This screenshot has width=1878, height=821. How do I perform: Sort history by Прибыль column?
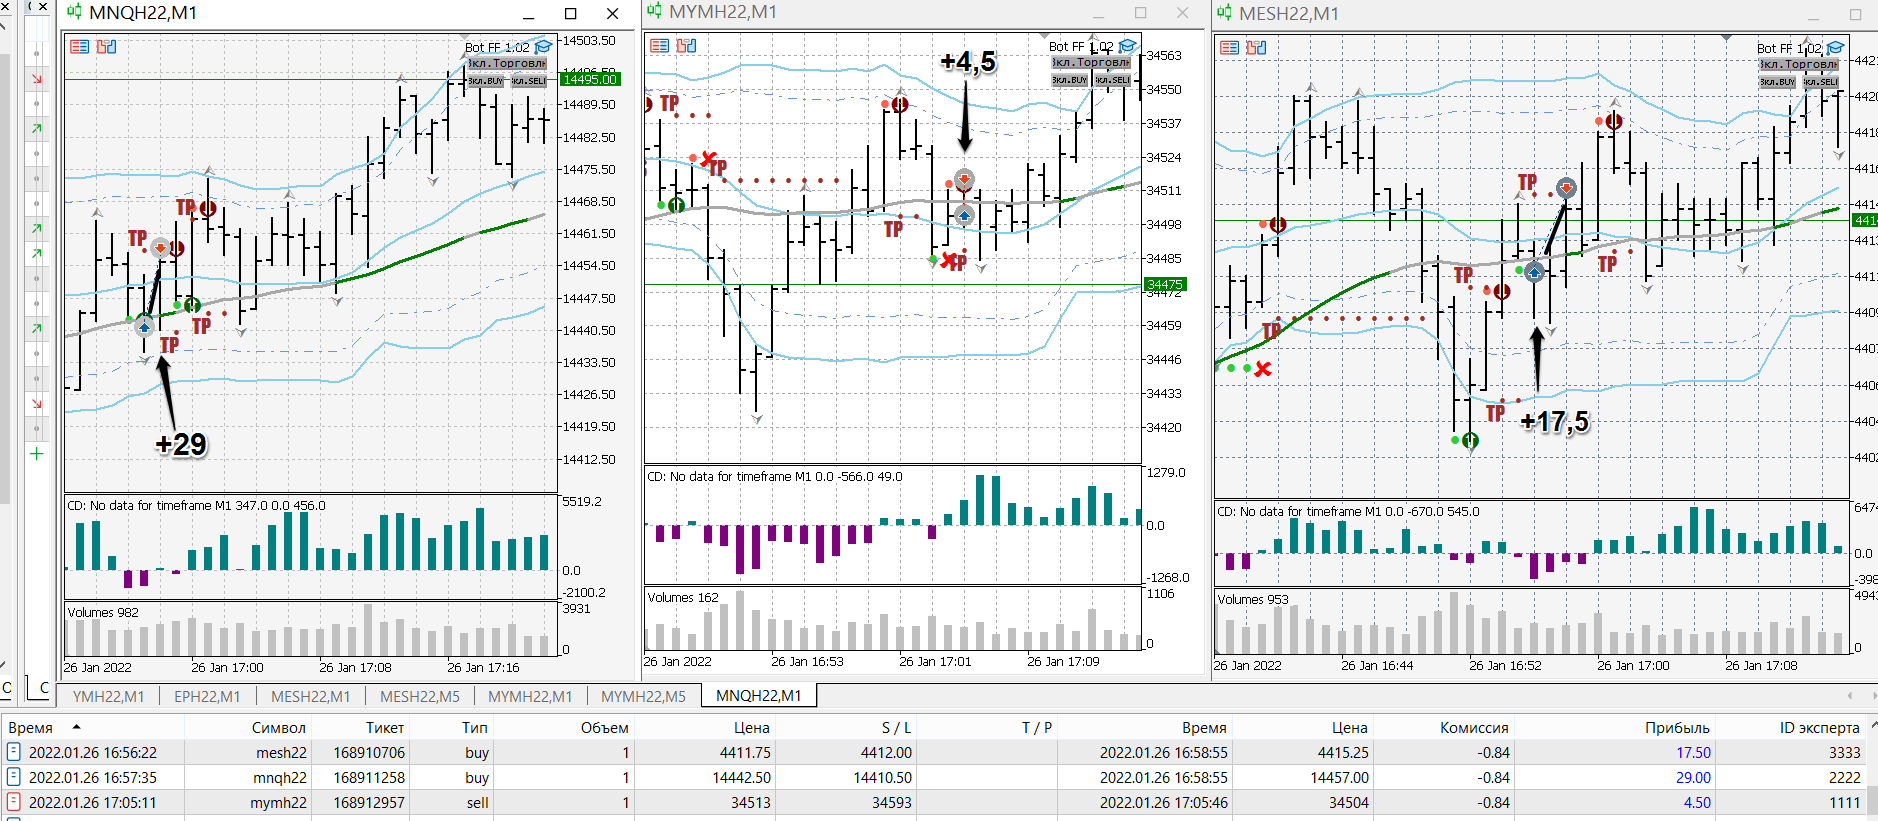[1677, 728]
